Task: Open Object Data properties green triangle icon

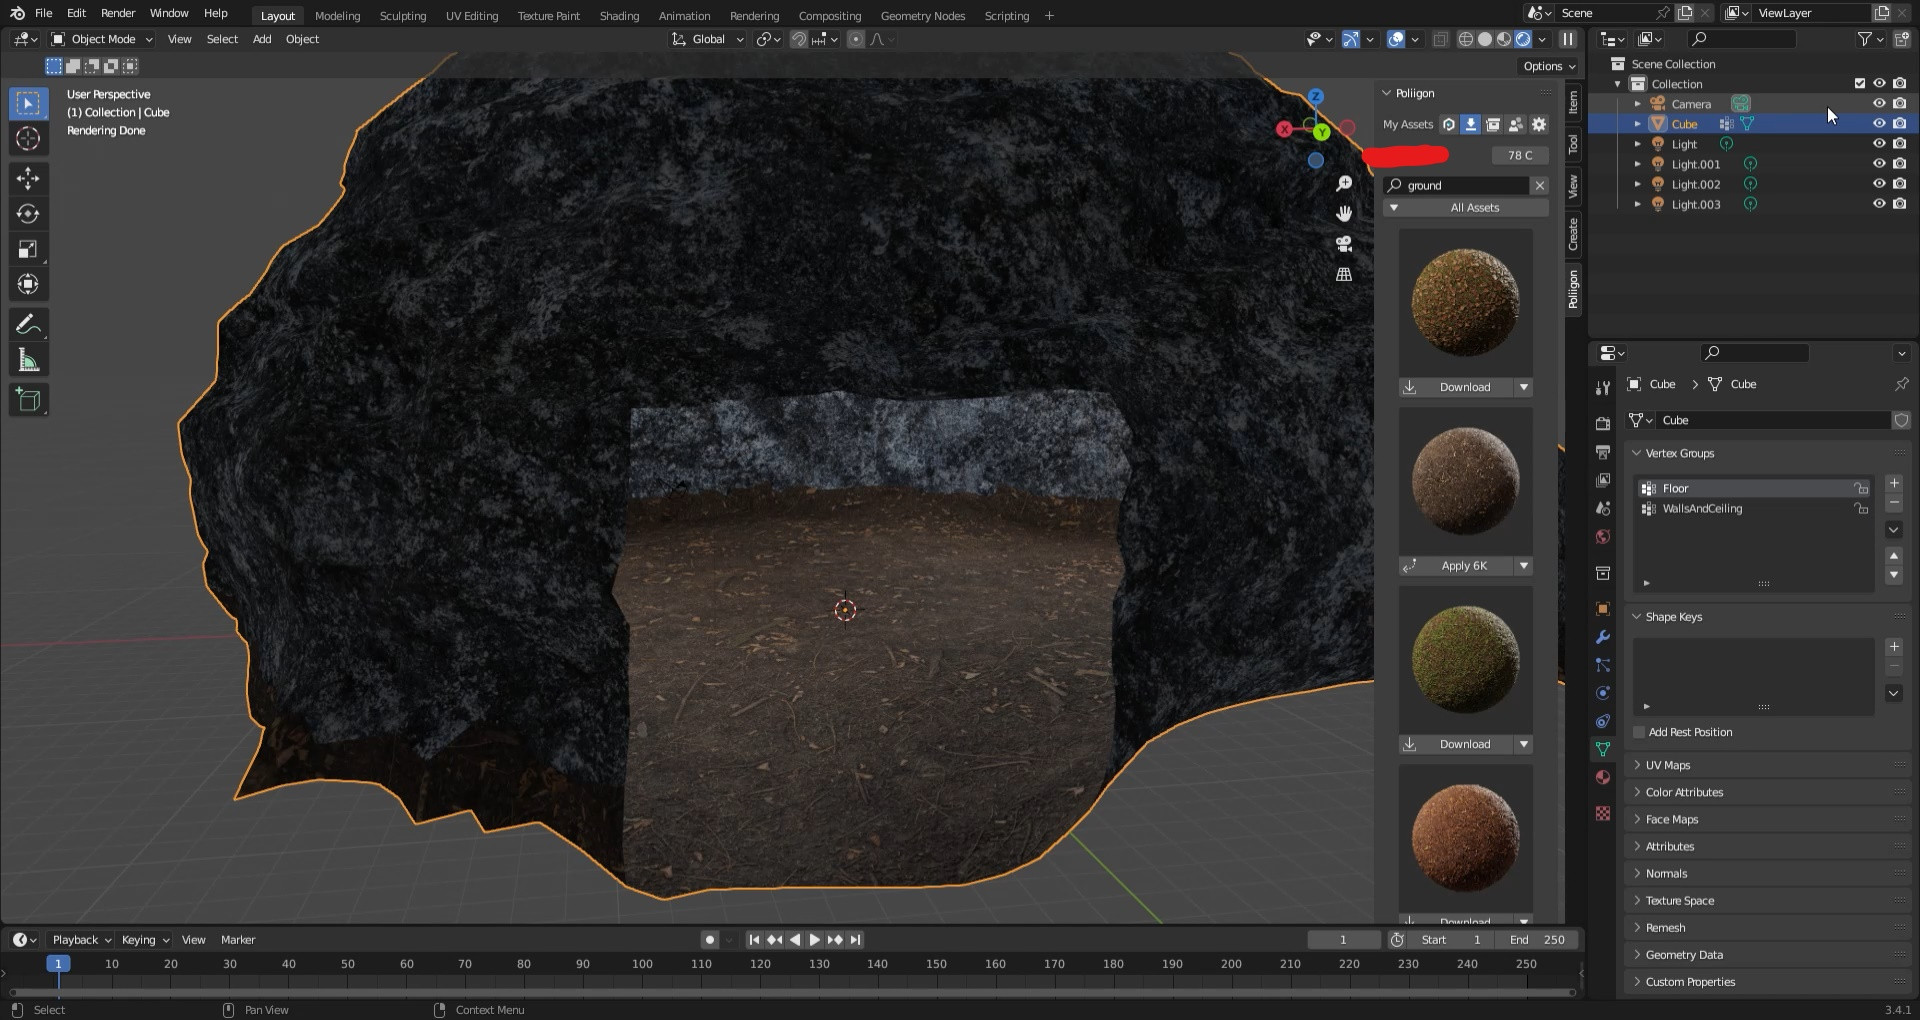Action: (x=1603, y=749)
